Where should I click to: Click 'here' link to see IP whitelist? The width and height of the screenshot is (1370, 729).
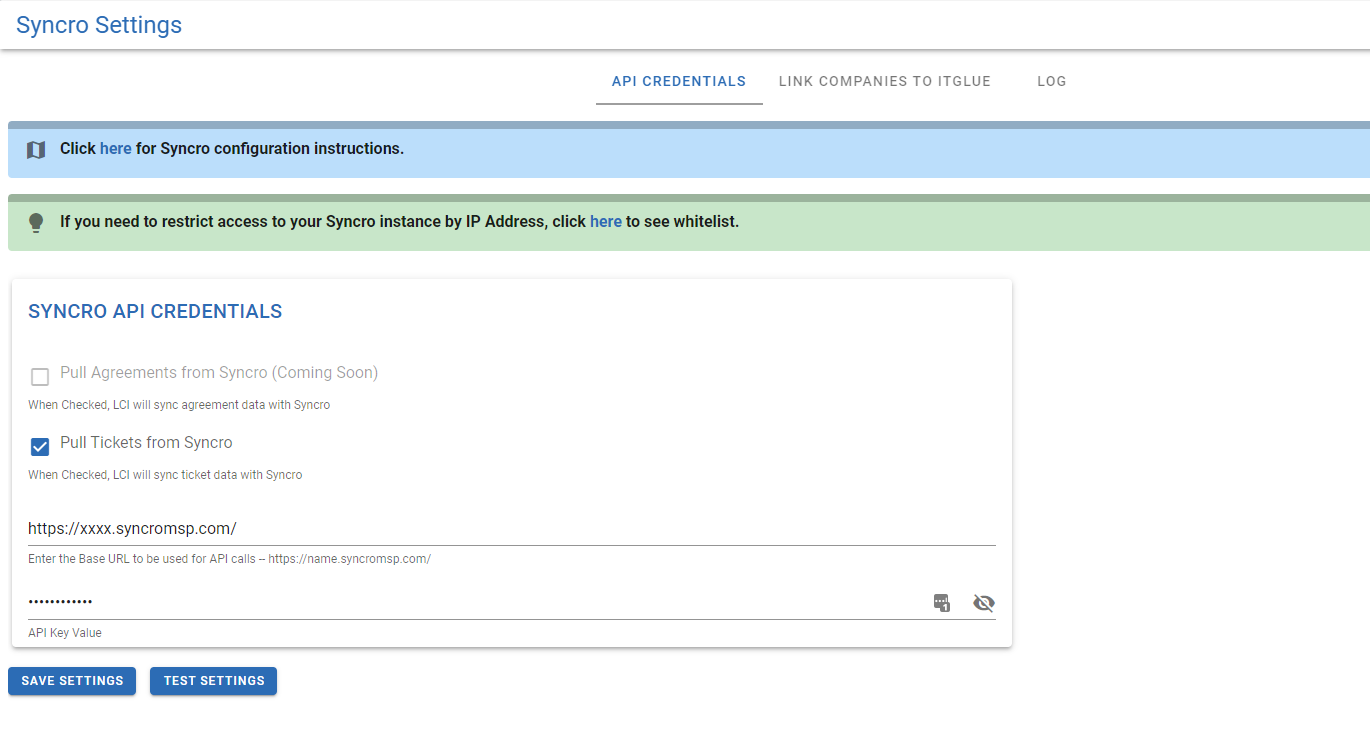(605, 221)
